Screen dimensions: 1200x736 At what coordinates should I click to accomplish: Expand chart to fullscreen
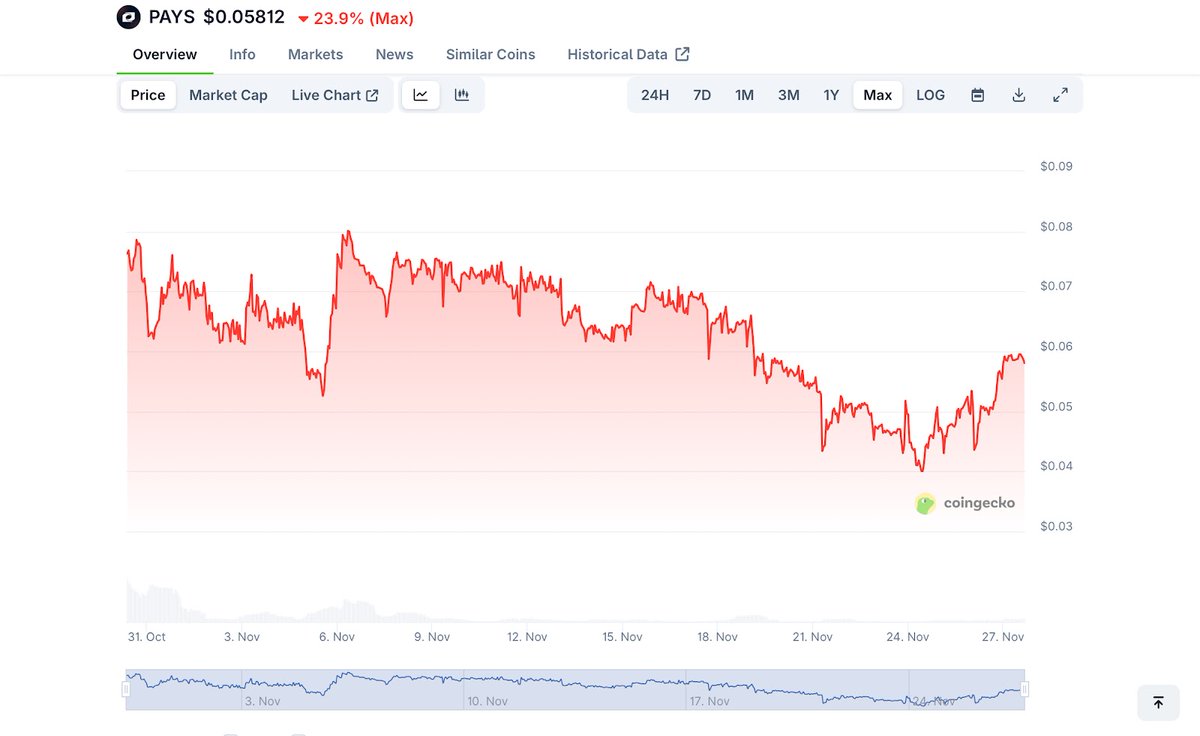point(1061,95)
